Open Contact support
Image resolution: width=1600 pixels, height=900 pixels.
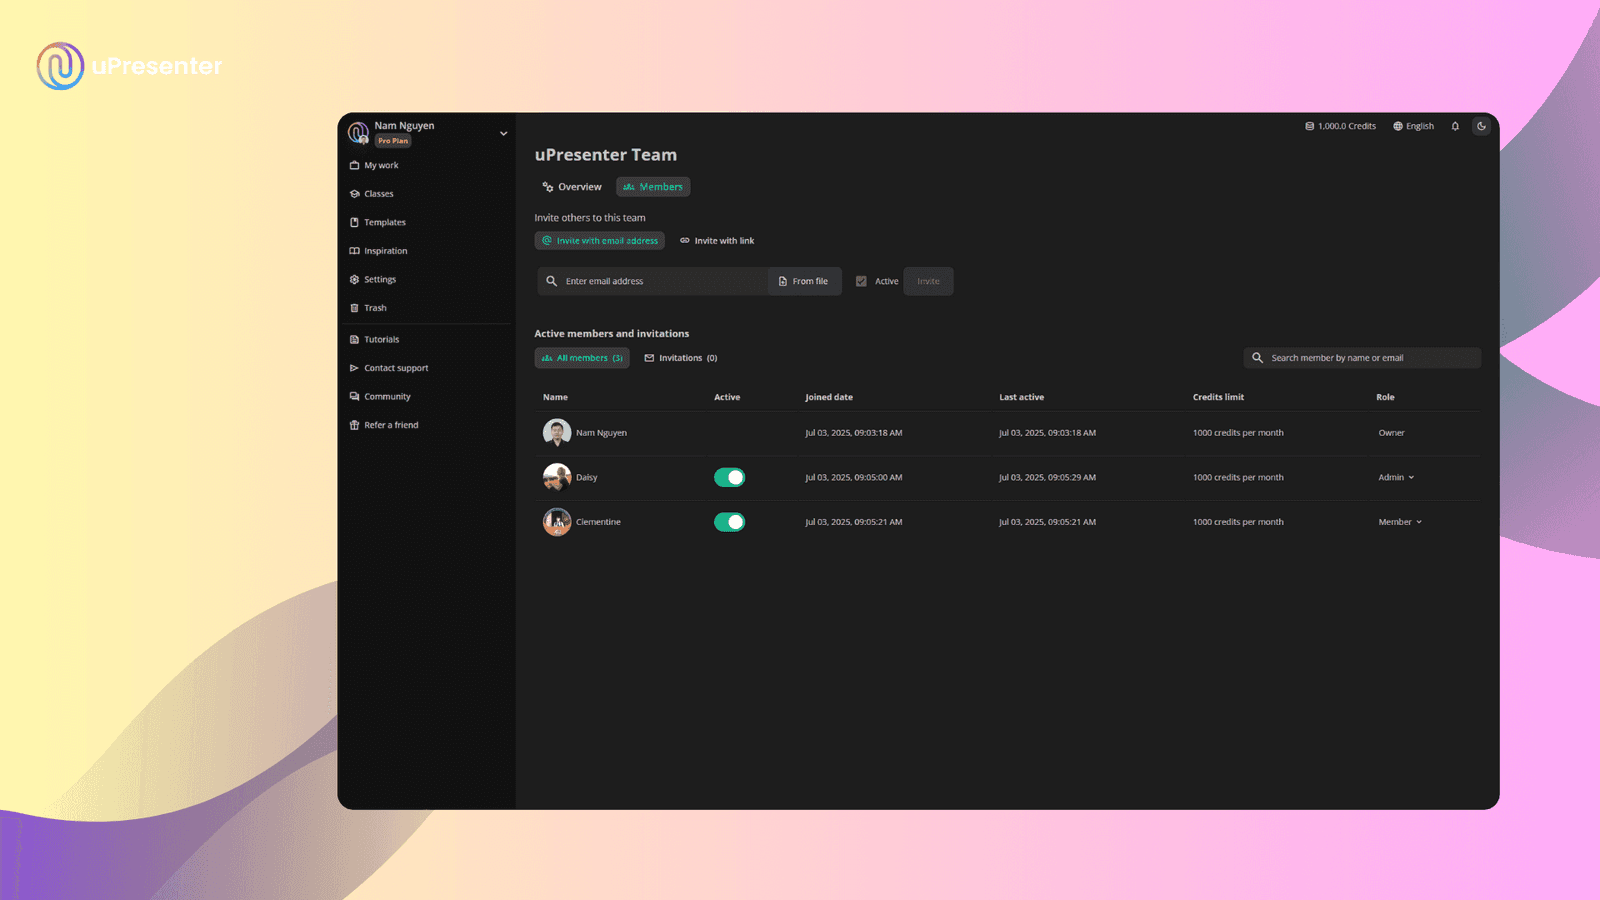[389, 368]
